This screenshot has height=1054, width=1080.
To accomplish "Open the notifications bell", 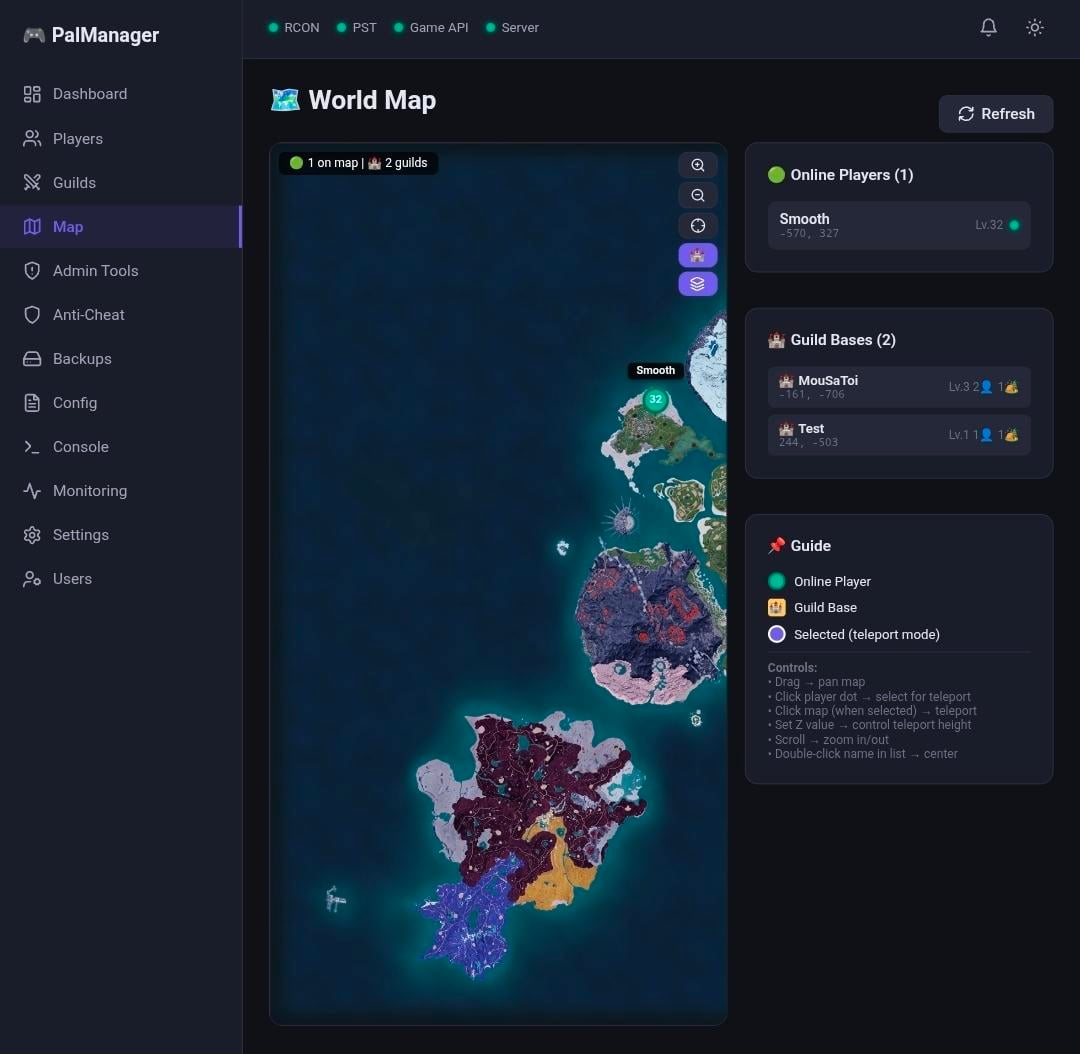I will (x=988, y=28).
